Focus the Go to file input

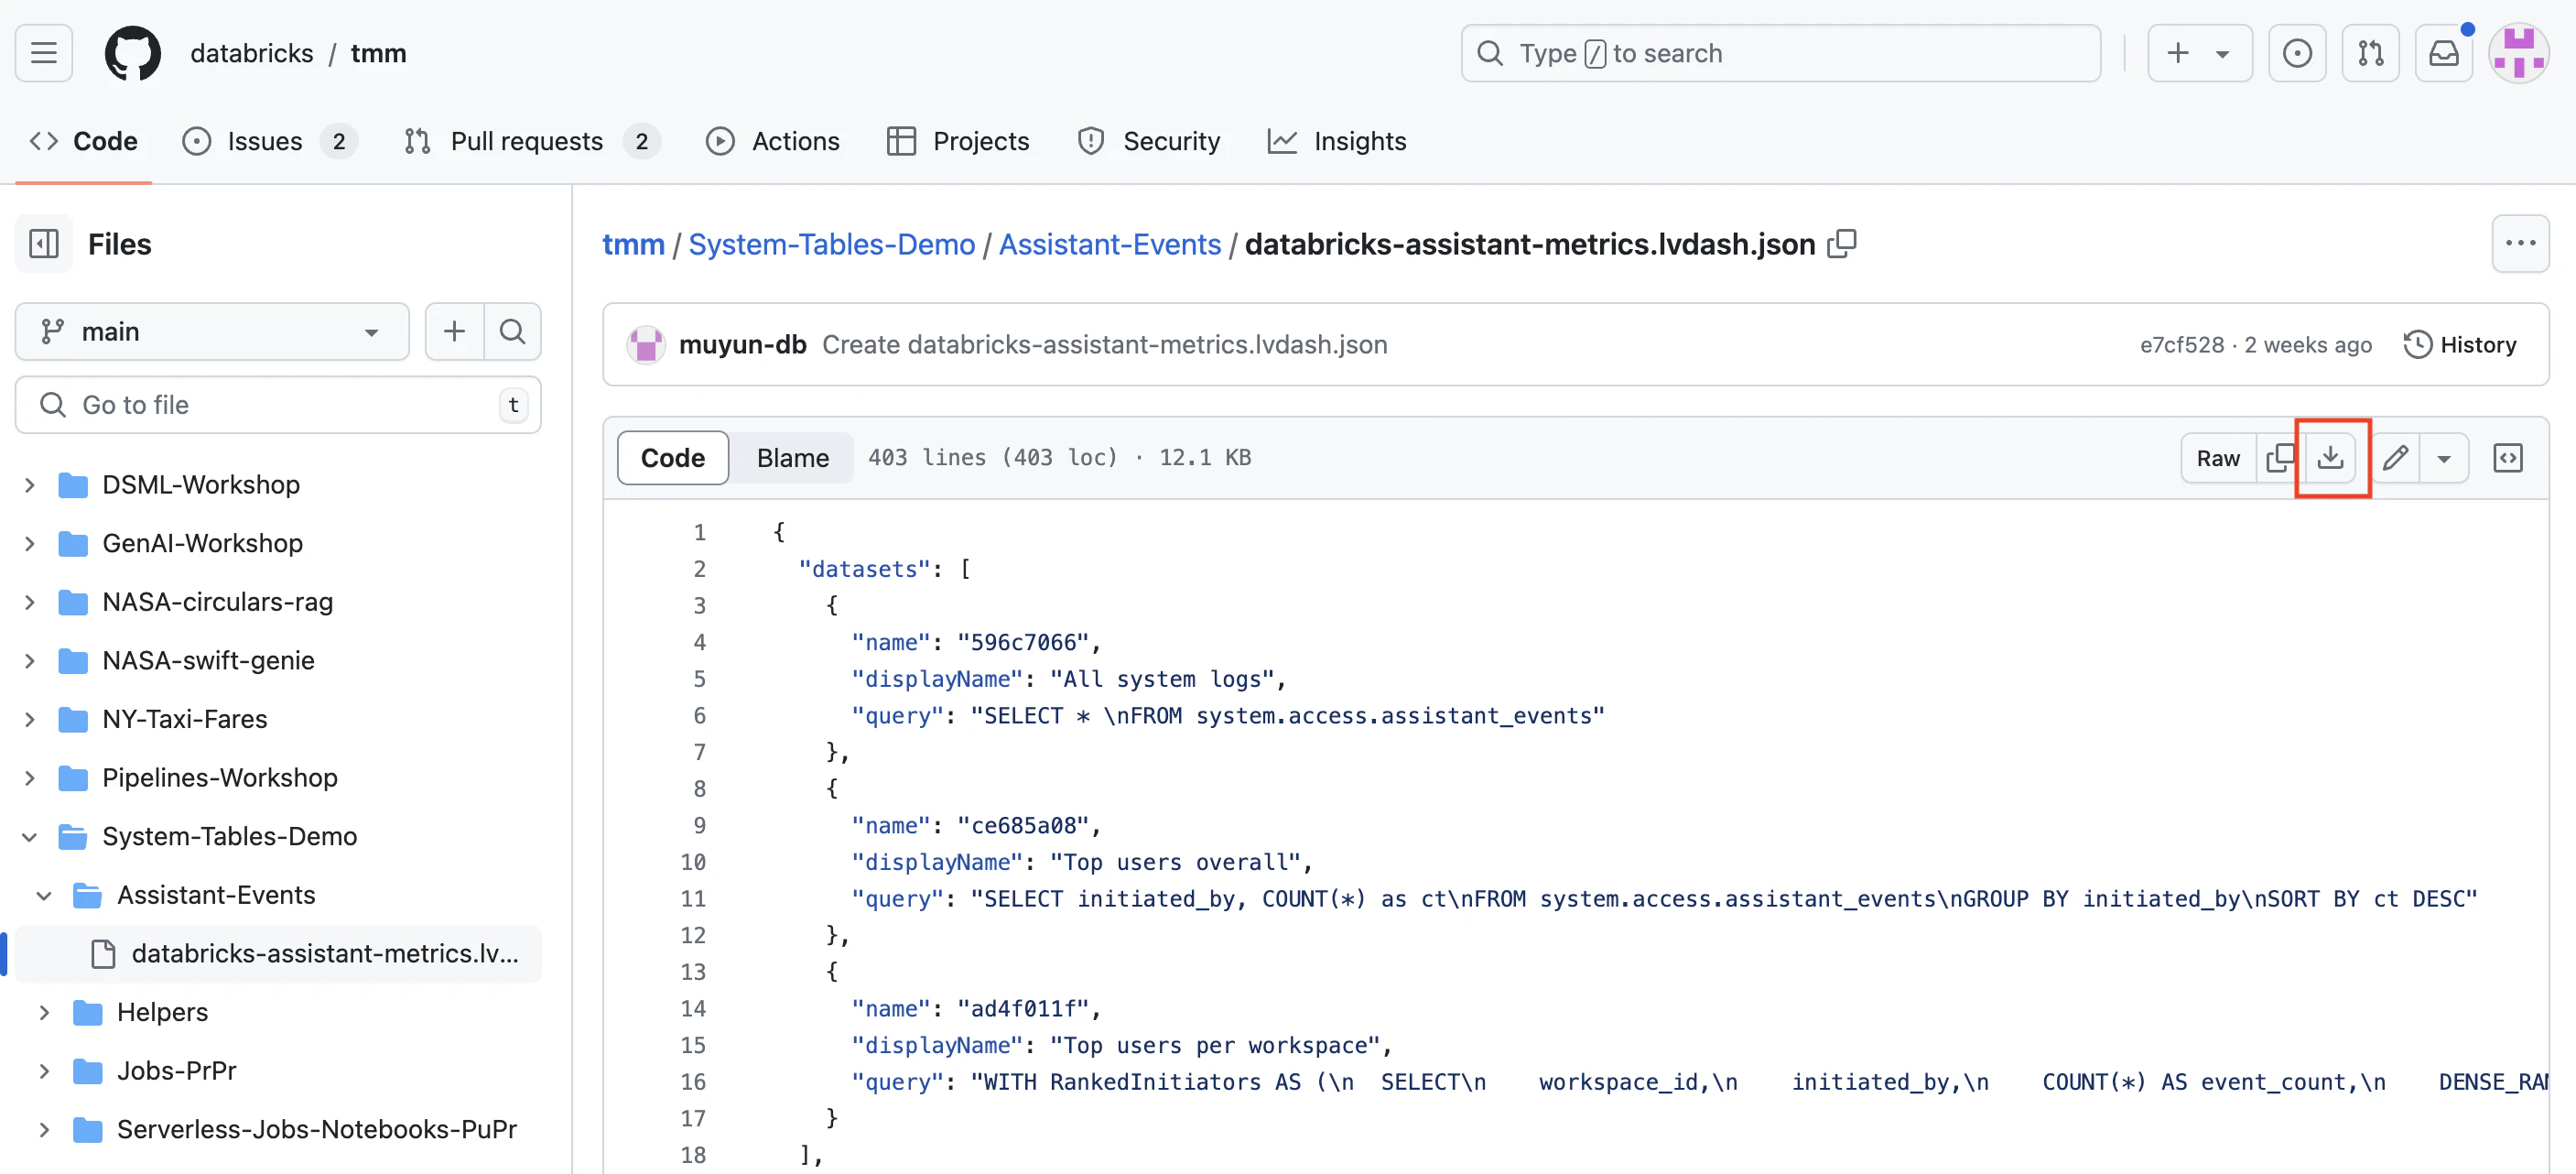point(278,405)
